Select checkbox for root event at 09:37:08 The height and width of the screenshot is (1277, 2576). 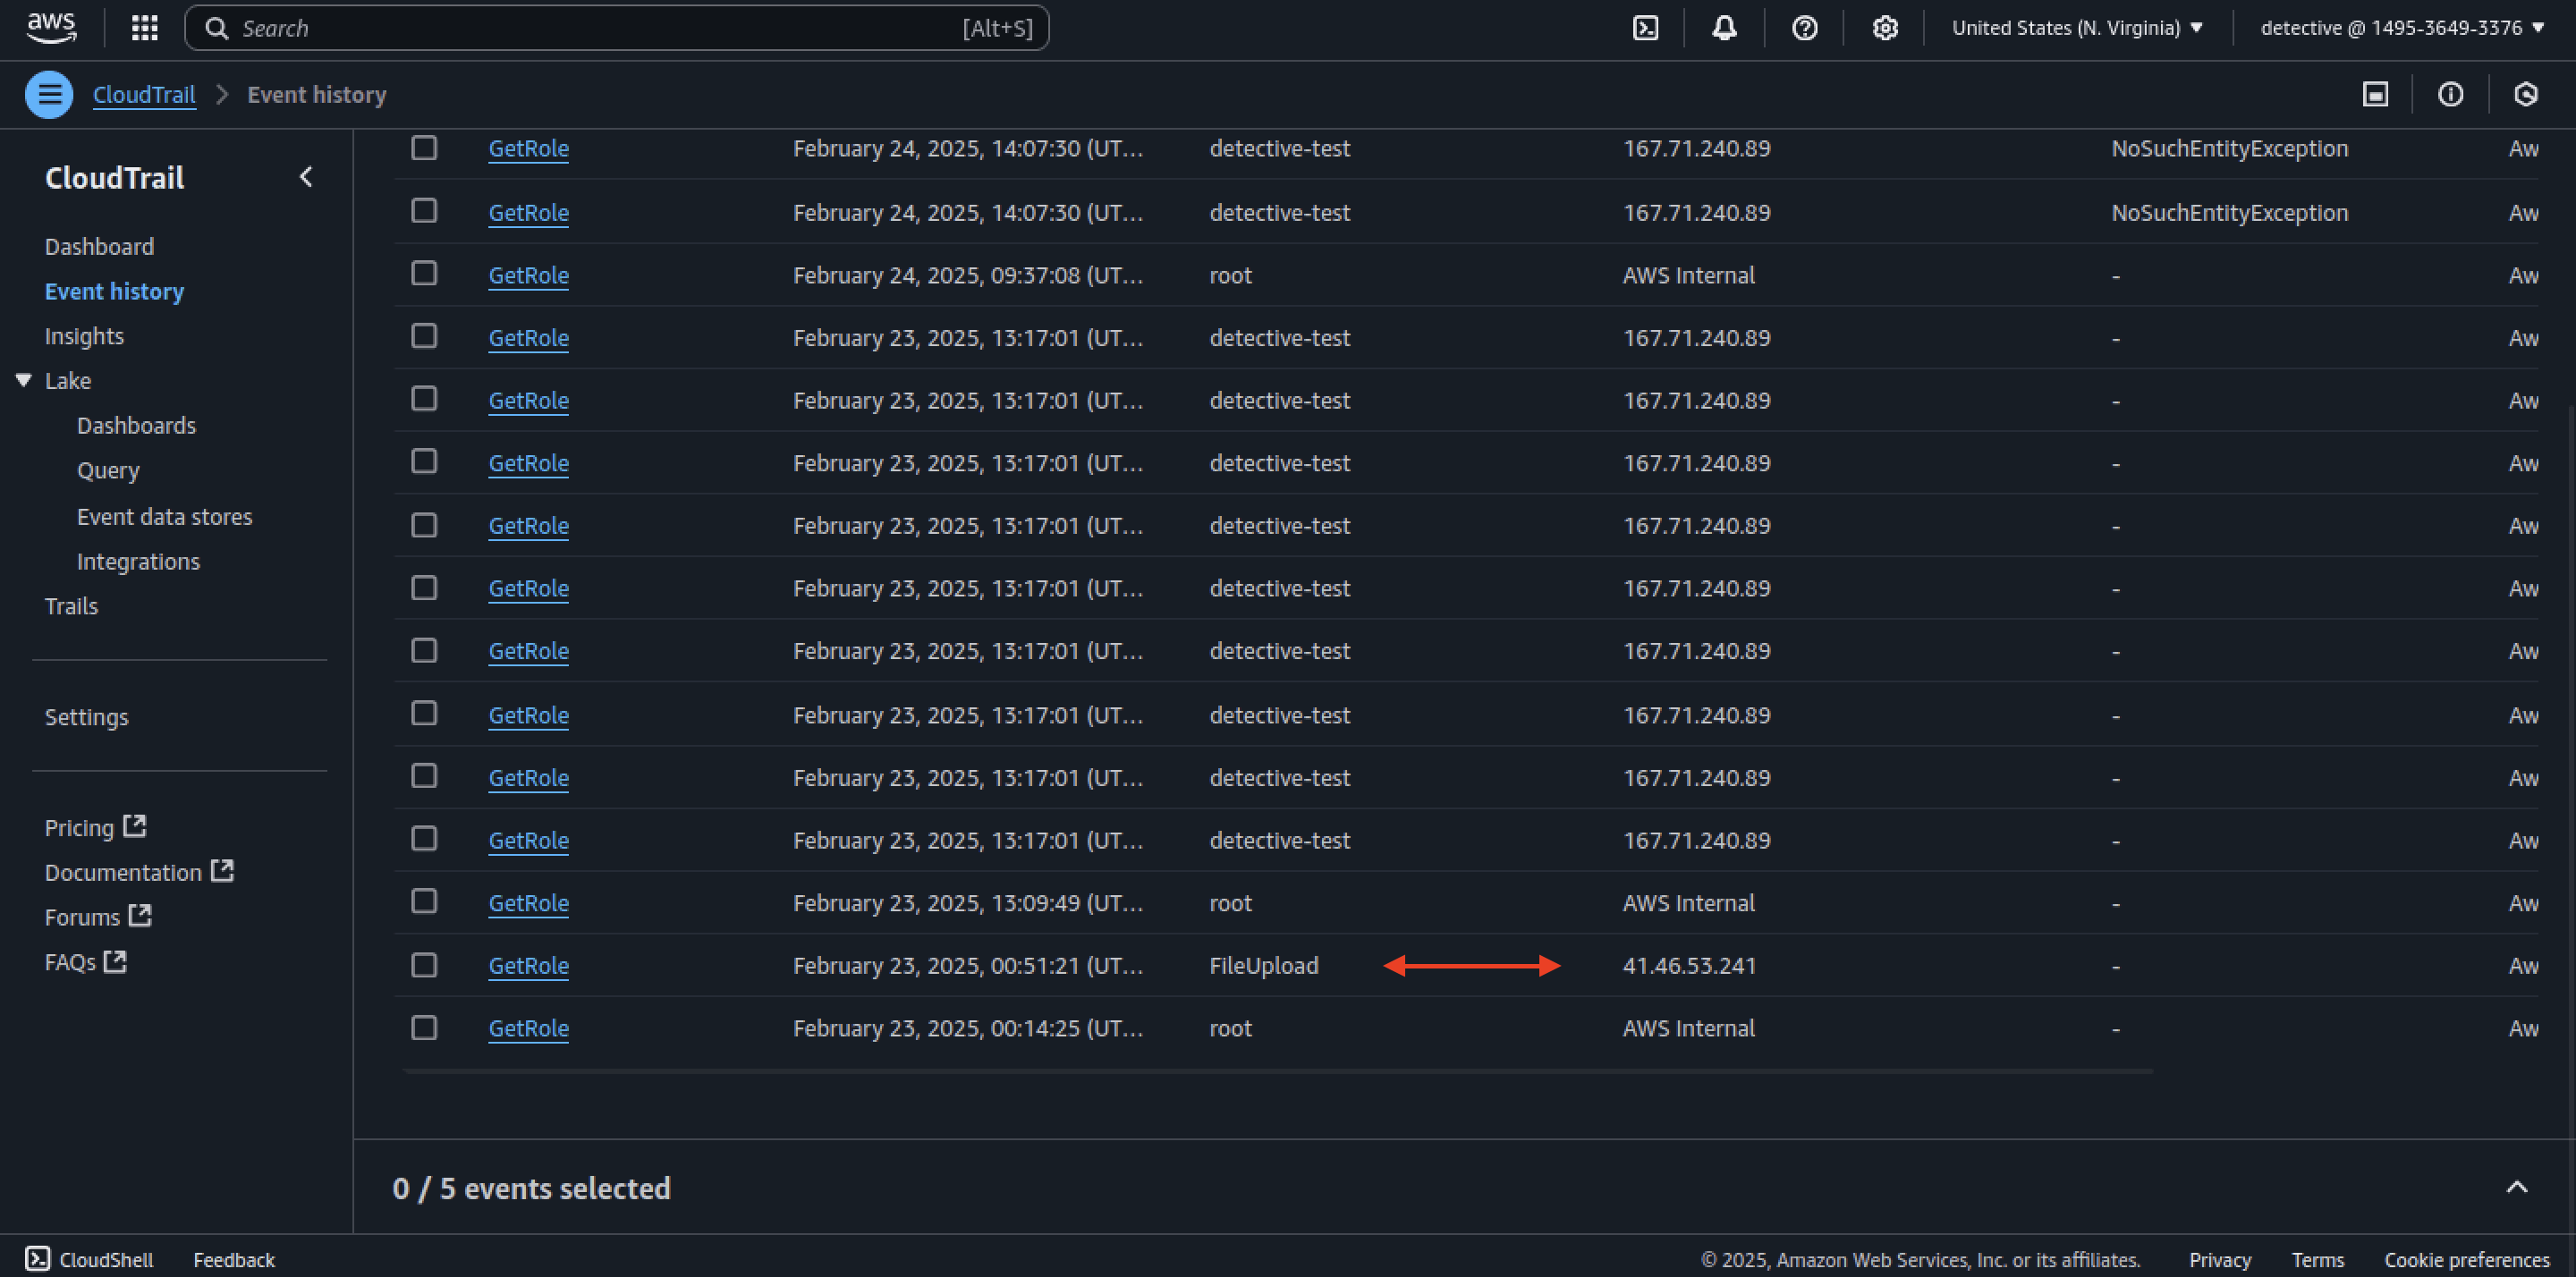click(x=424, y=273)
